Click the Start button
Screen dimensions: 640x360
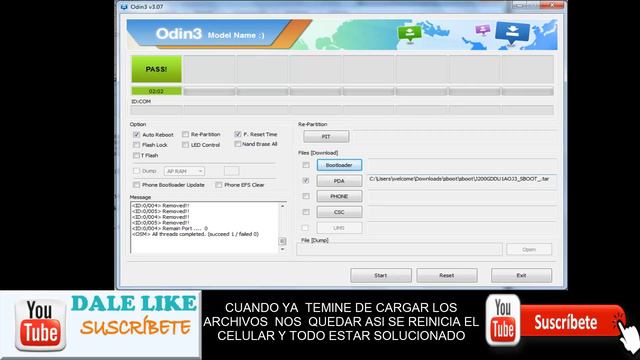(381, 276)
